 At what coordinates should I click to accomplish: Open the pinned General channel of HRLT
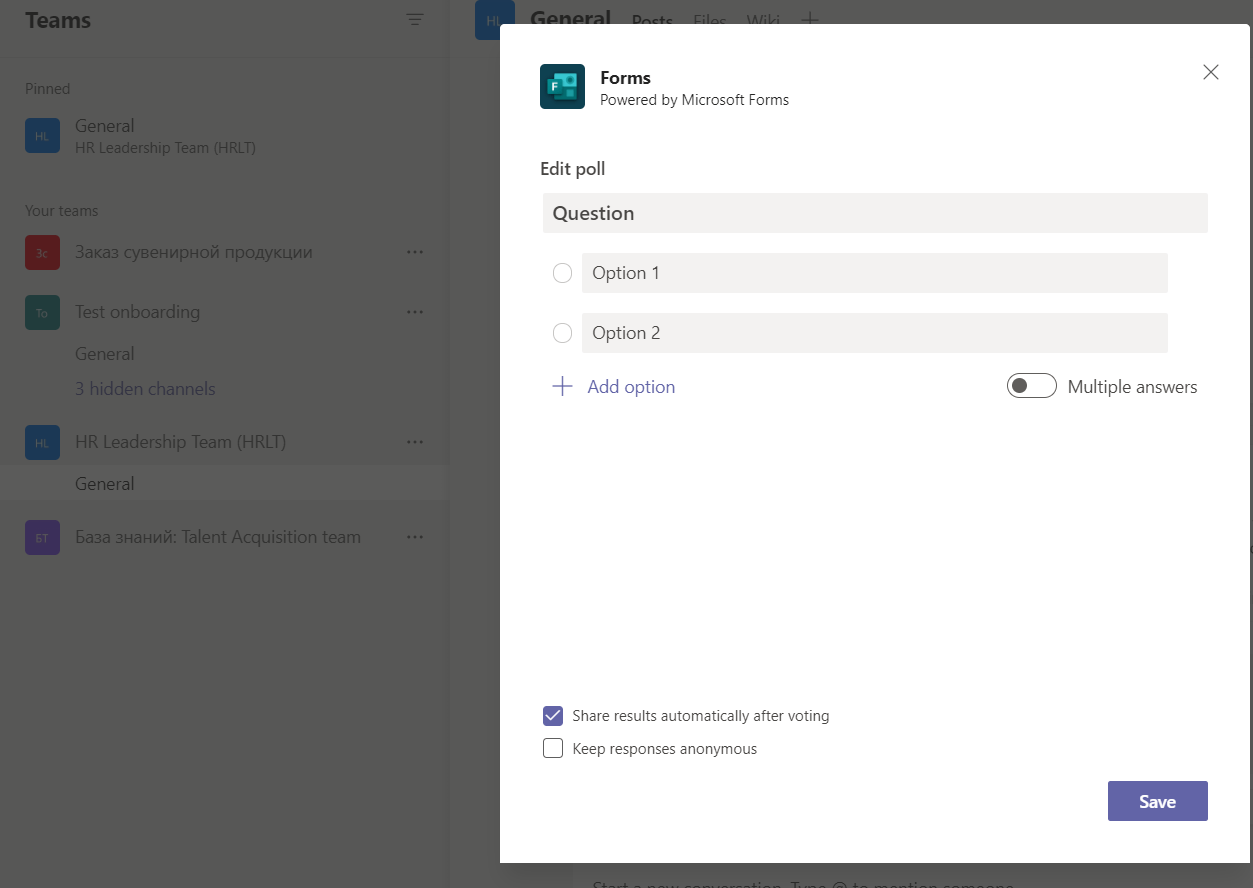(225, 136)
